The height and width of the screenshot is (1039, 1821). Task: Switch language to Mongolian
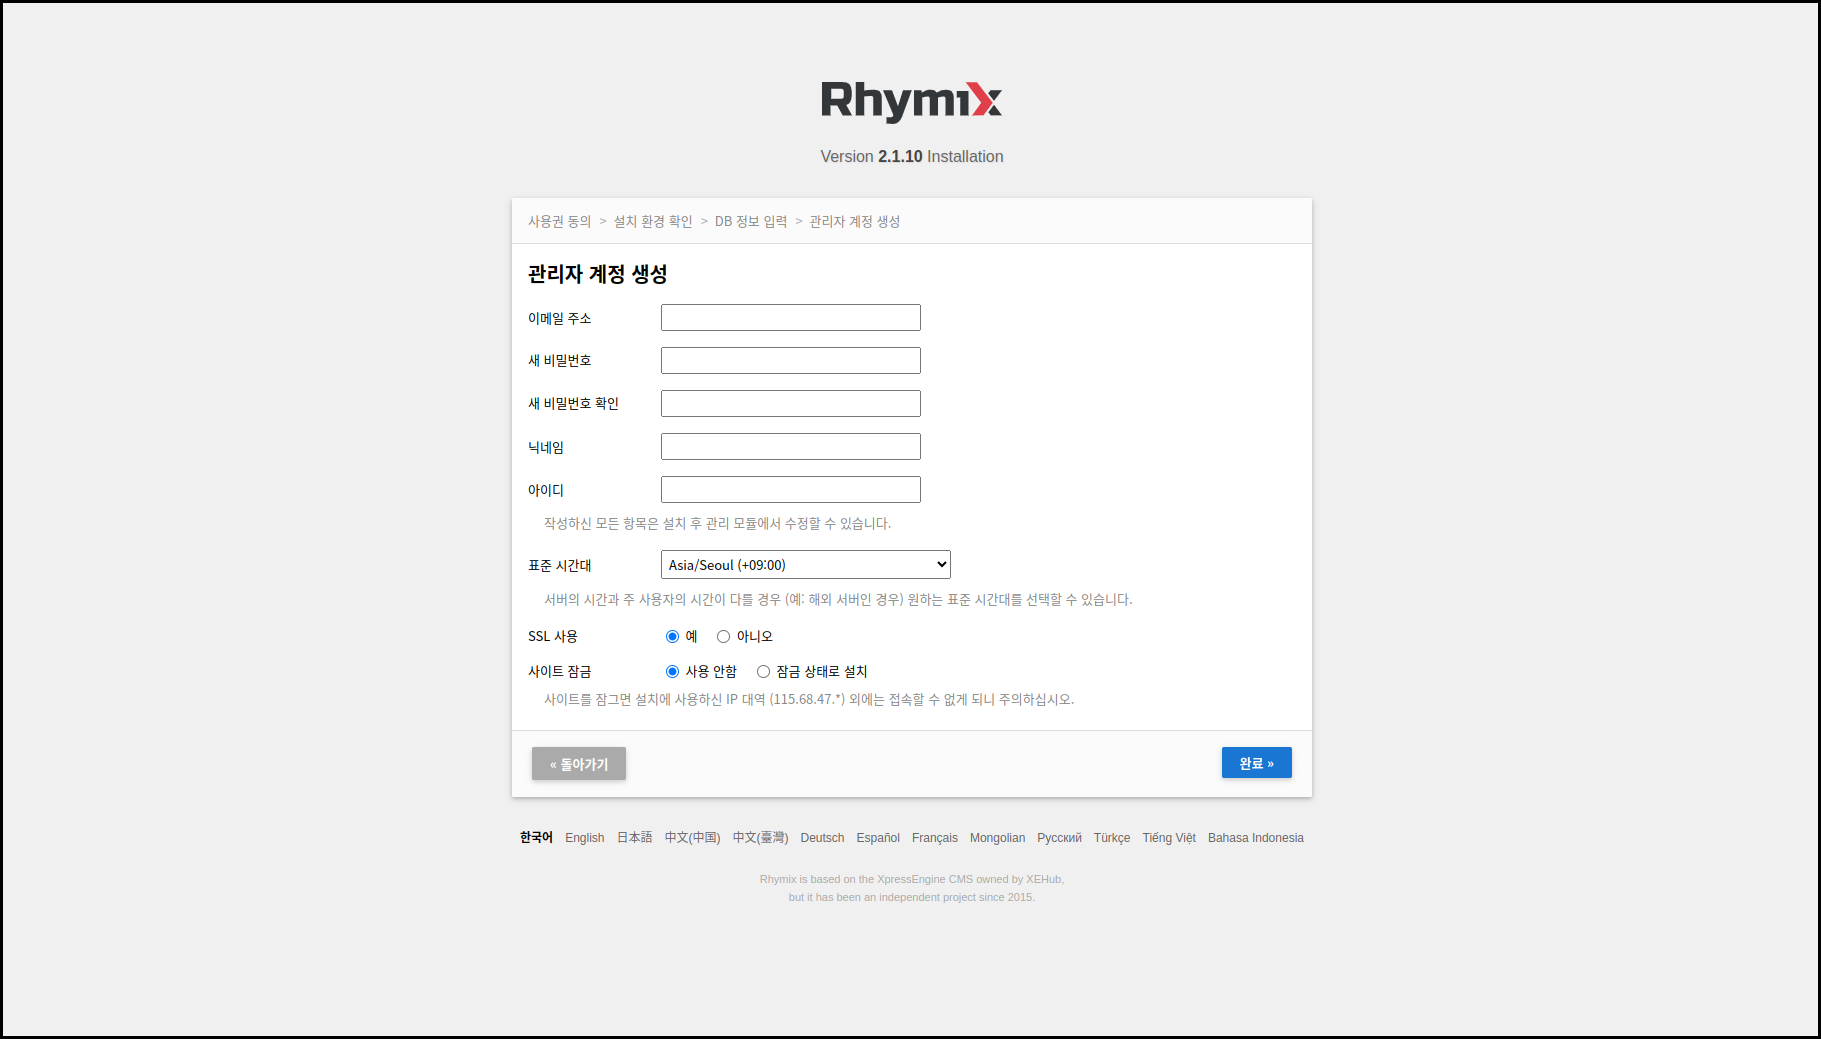[997, 838]
